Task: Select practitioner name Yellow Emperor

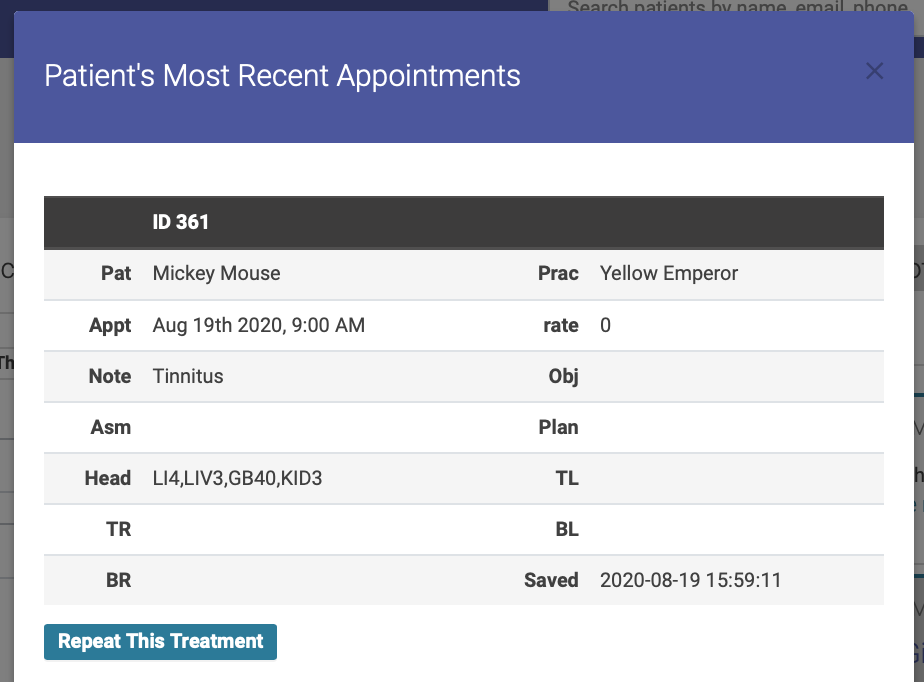Action: coord(669,274)
